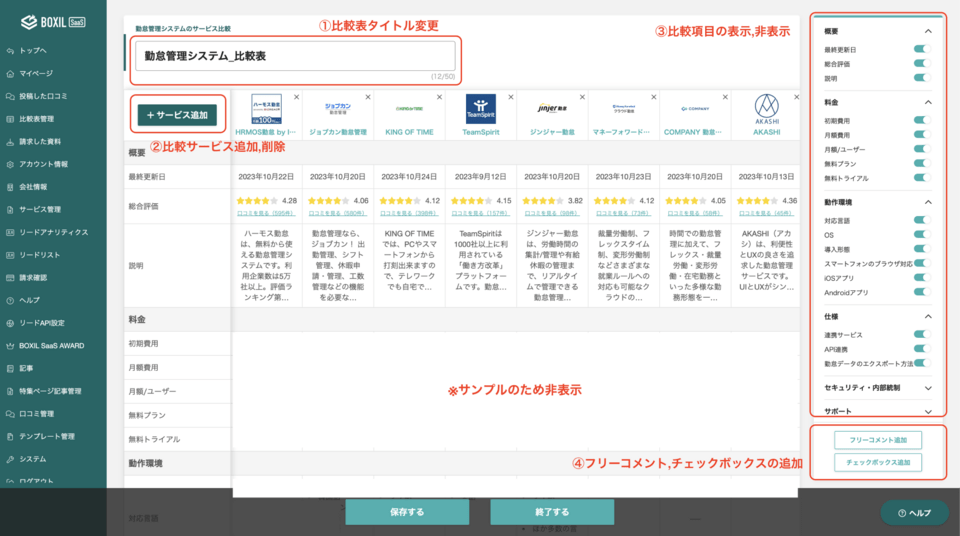Remove HRMOS勤怠 from the comparison
The height and width of the screenshot is (536, 960).
tap(296, 97)
